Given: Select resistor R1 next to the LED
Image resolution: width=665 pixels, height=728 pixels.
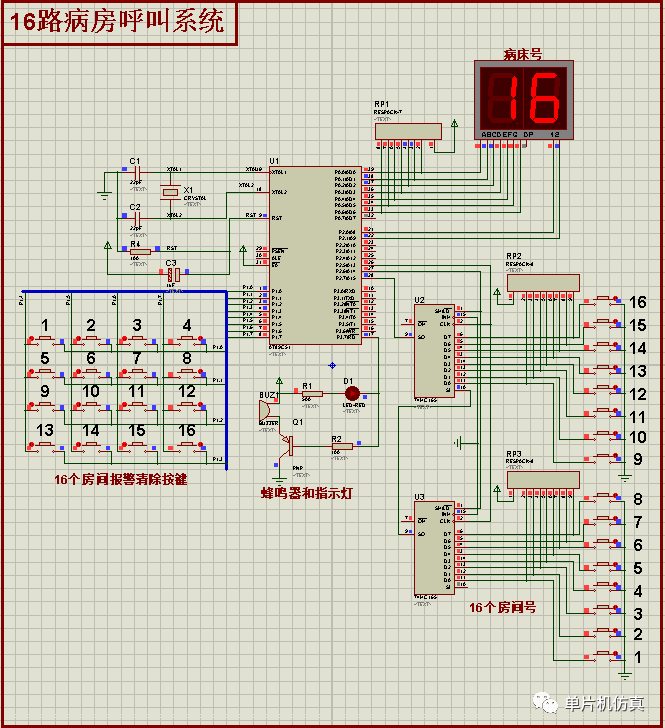Looking at the screenshot, I should [312, 394].
